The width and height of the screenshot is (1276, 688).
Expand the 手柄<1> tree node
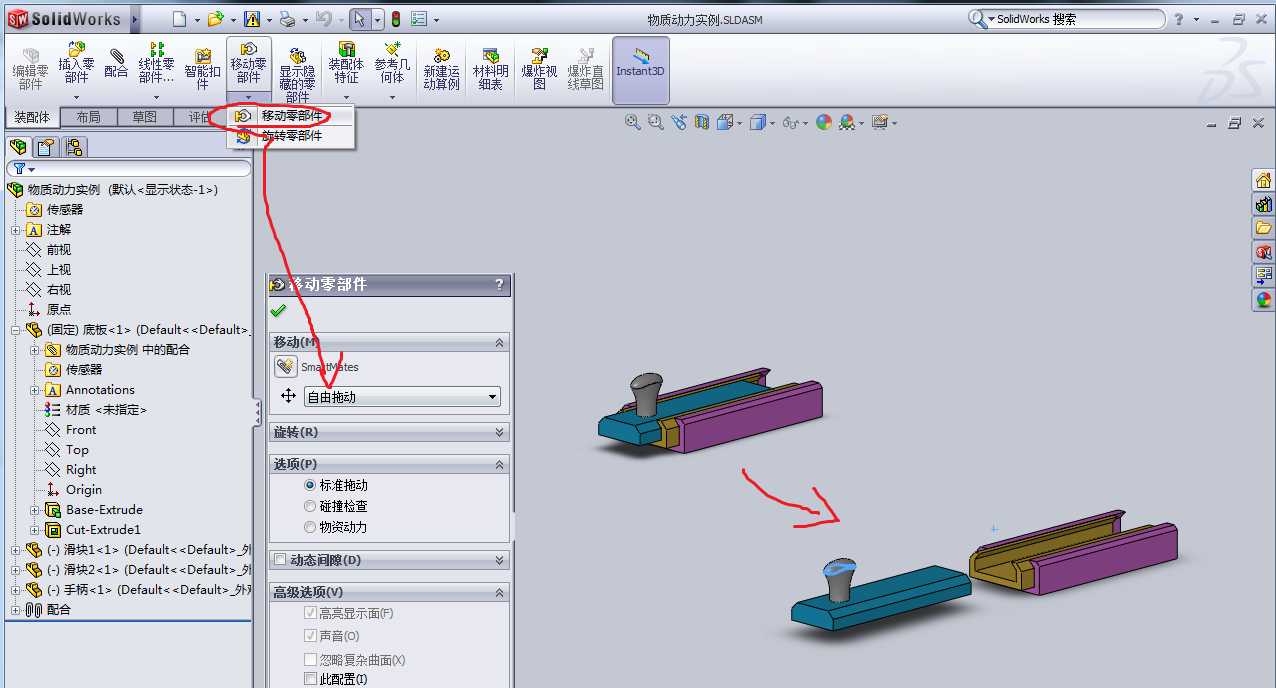point(16,590)
